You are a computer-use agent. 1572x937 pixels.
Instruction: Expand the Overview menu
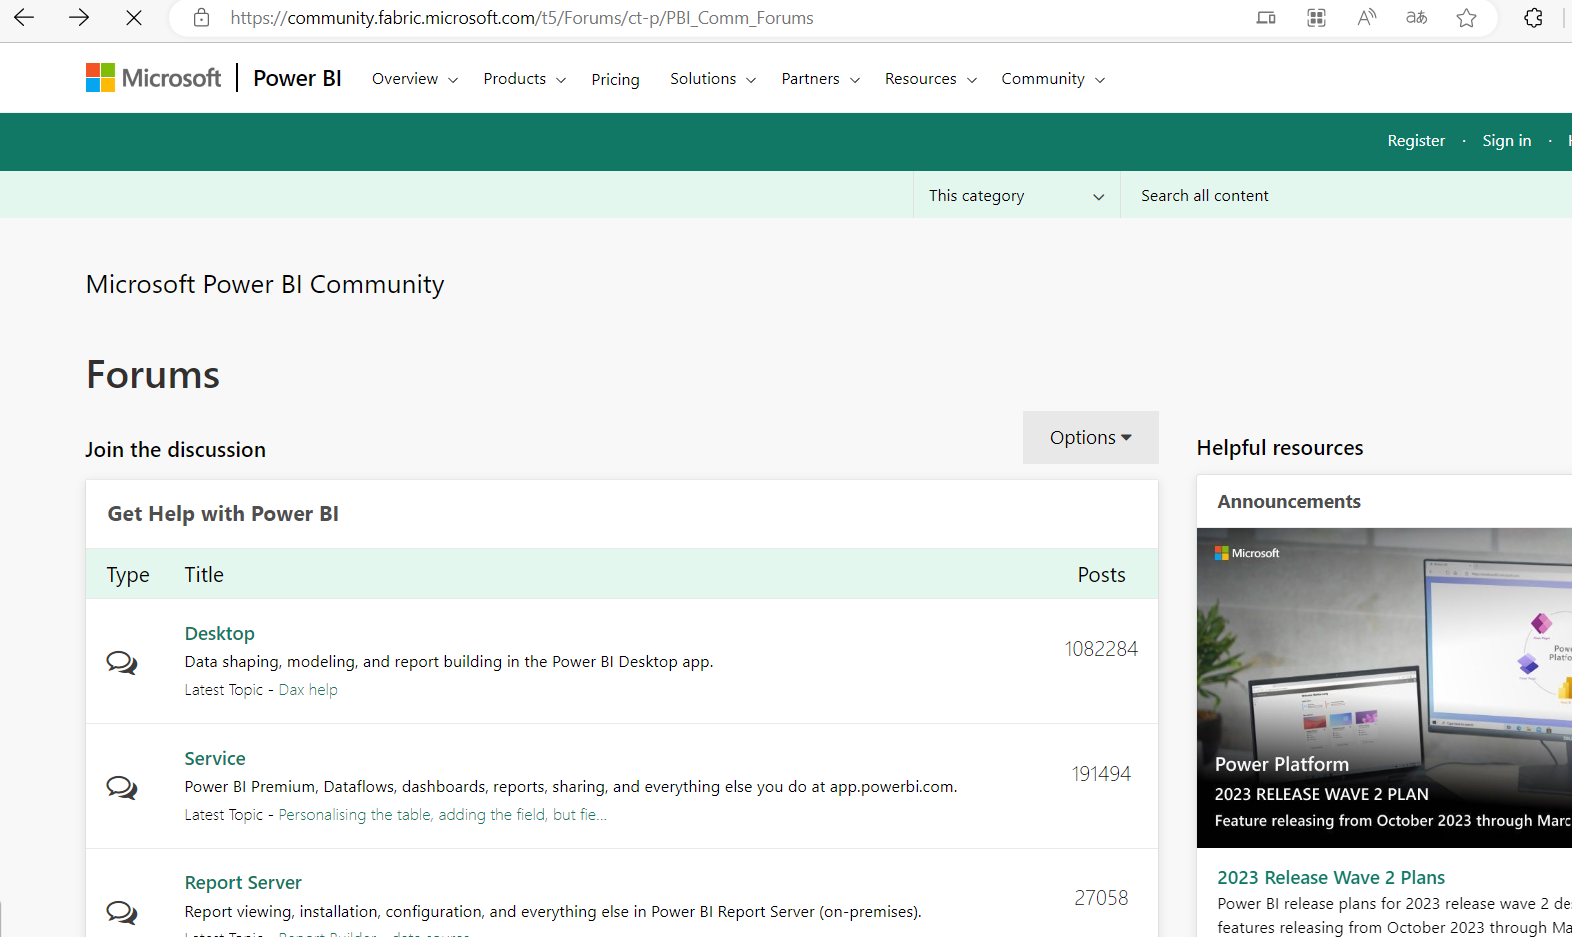tap(415, 79)
